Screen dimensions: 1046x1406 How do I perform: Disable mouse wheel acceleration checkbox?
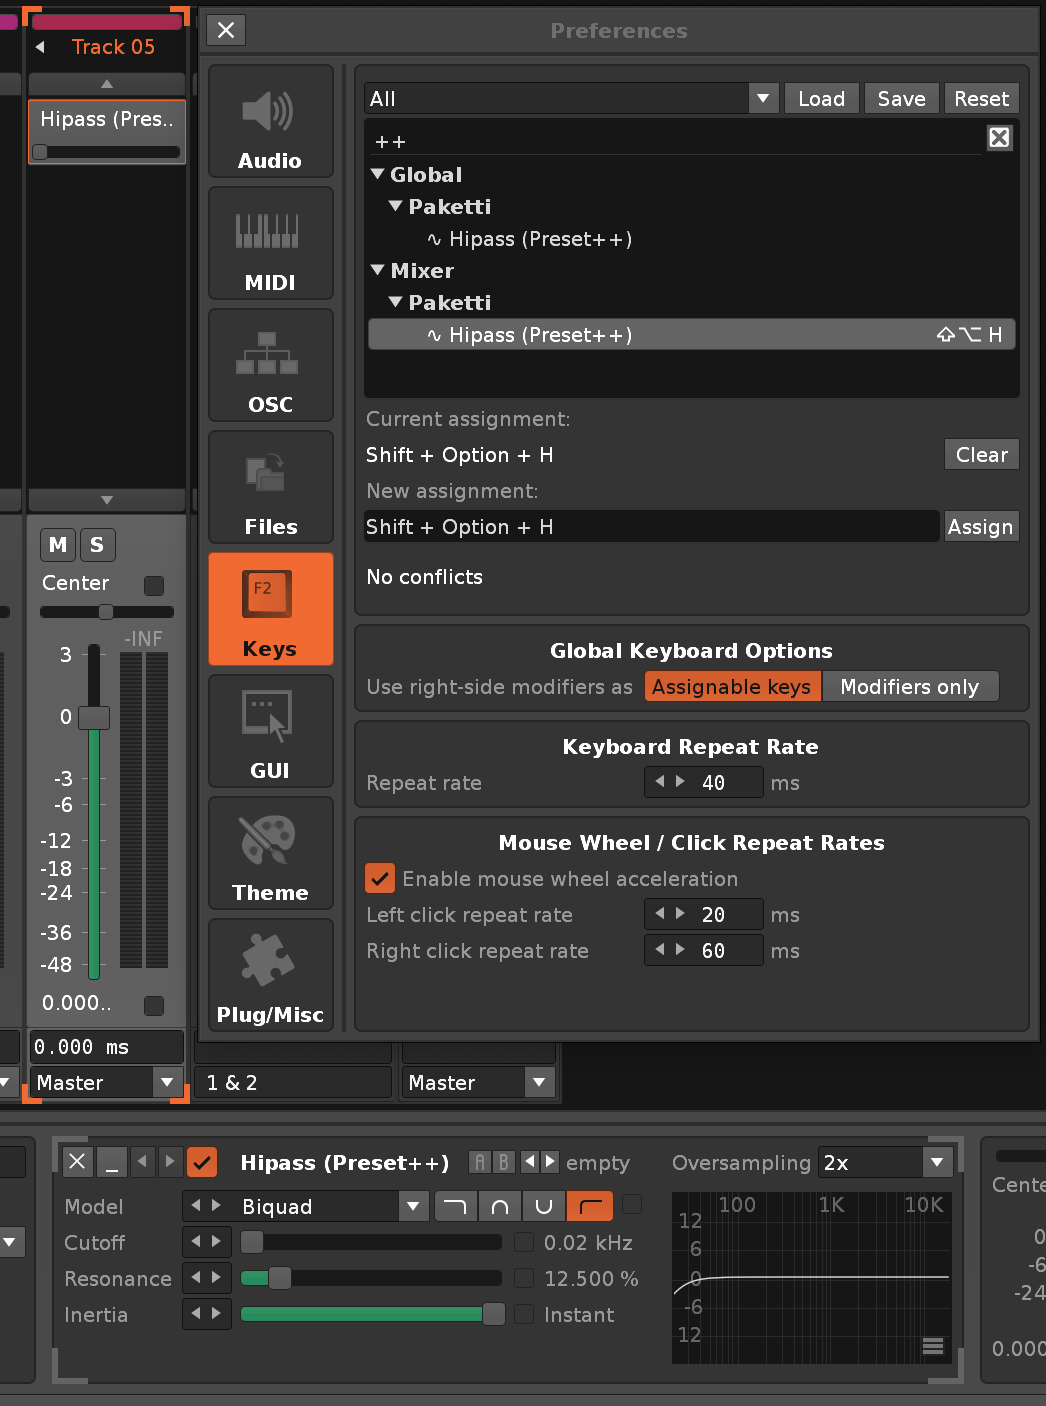(x=380, y=879)
